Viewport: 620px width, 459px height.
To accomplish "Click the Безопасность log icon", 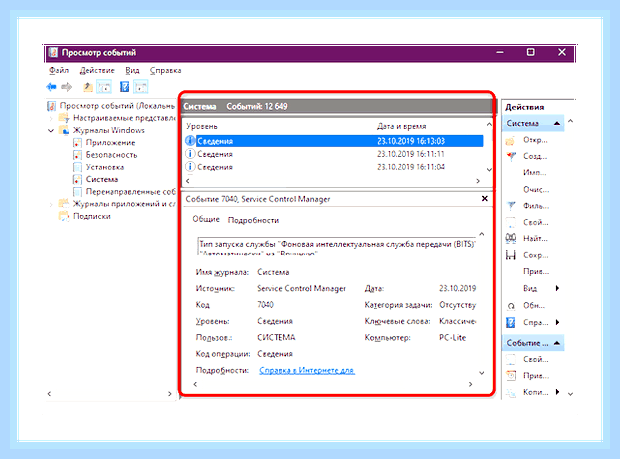I will click(78, 155).
